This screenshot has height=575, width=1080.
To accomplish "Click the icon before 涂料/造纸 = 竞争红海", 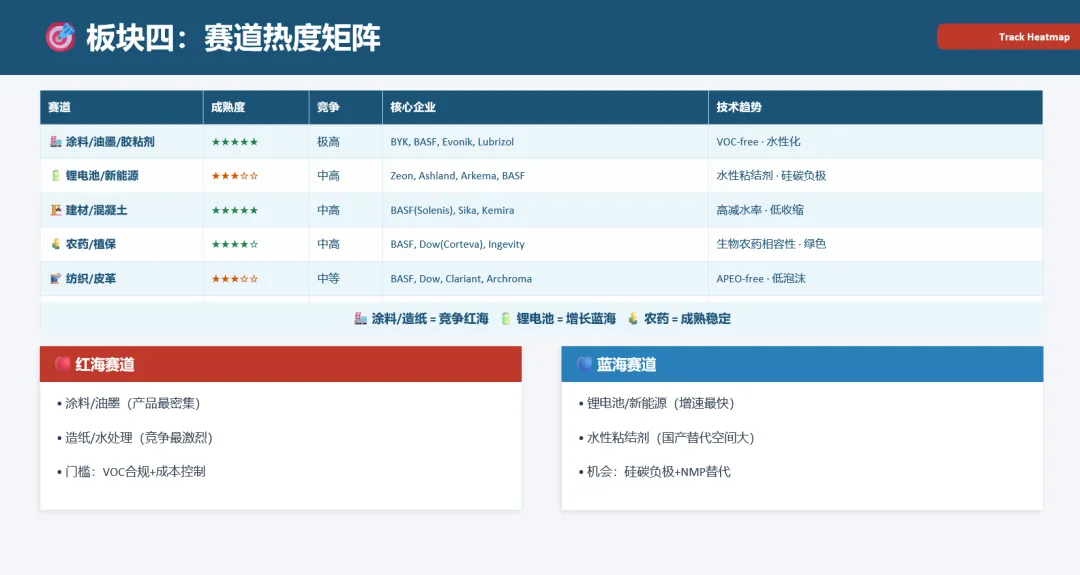I will pos(360,318).
